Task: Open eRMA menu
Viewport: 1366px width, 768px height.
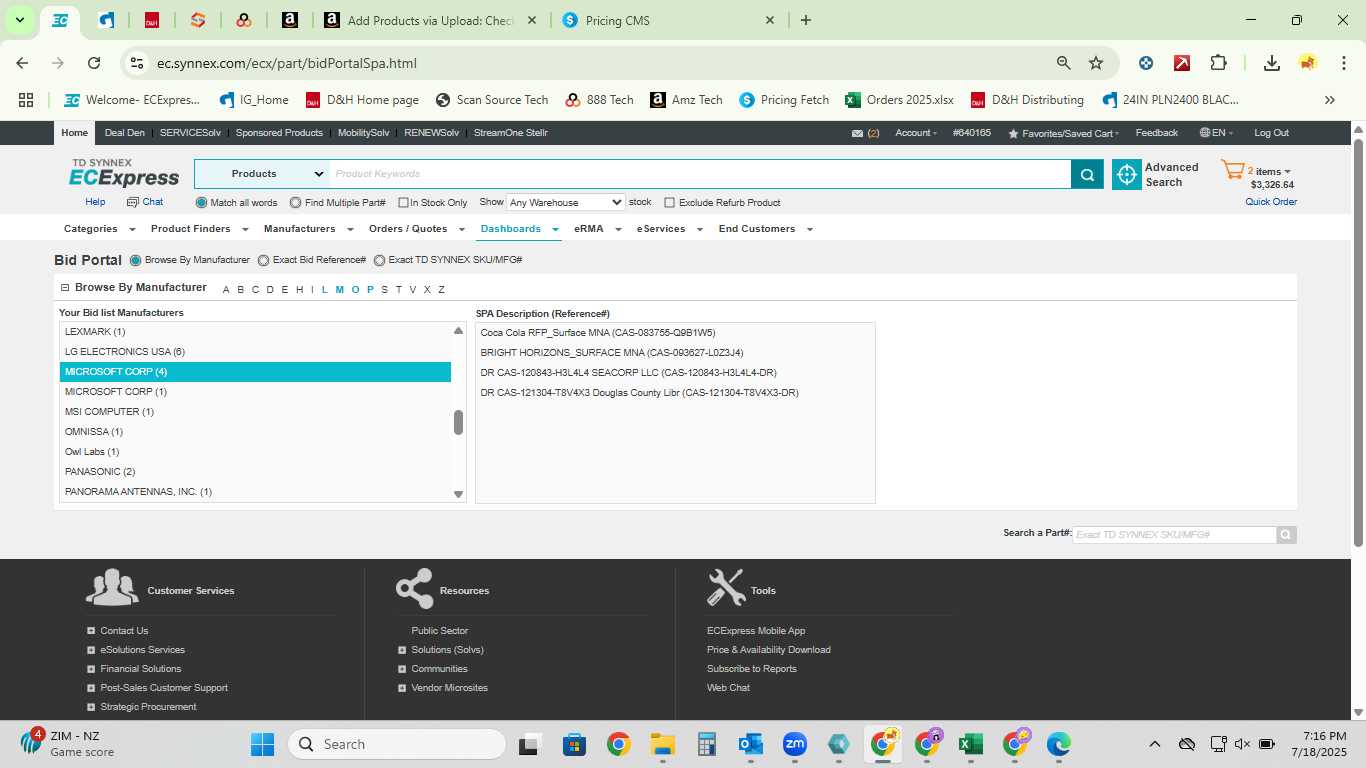Action: click(x=597, y=229)
